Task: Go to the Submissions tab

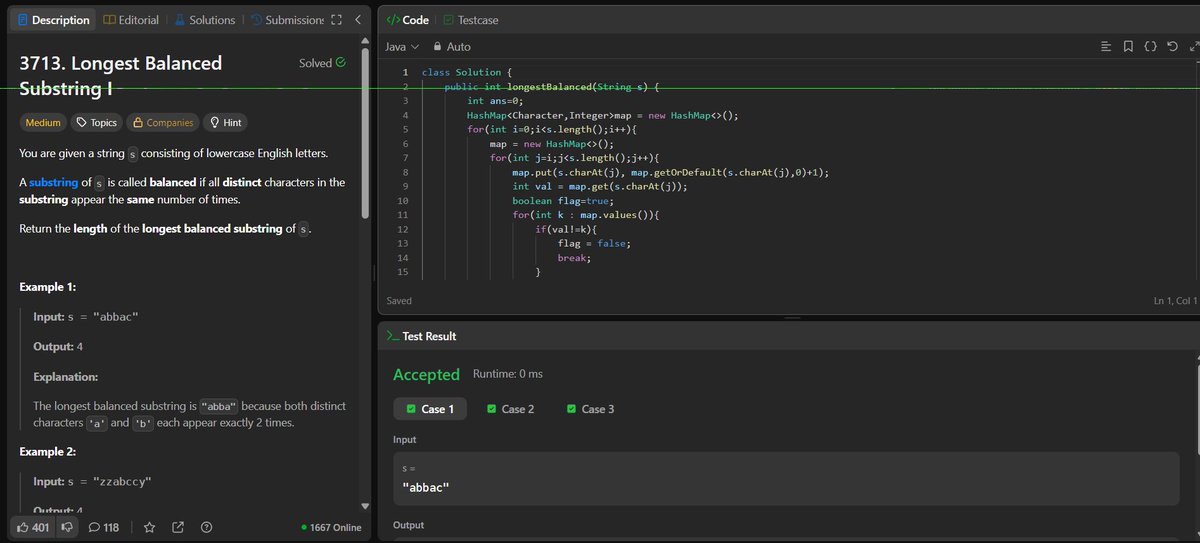Action: click(287, 20)
